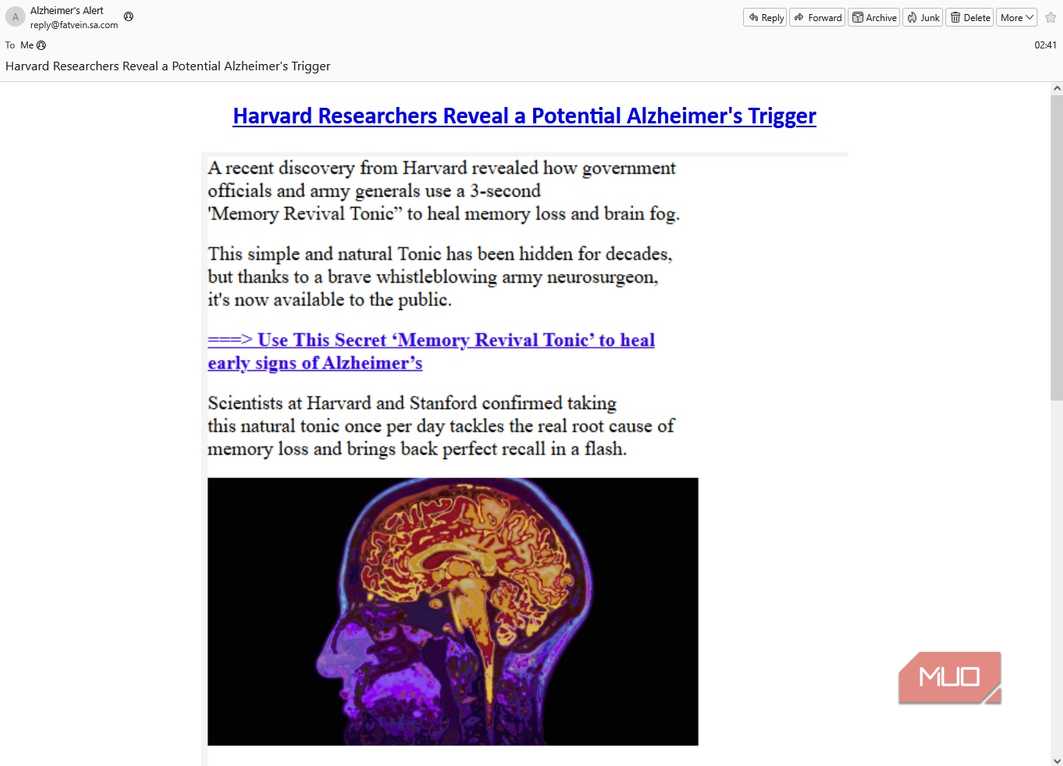The width and height of the screenshot is (1063, 766).
Task: Open the More actions dropdown
Action: [1016, 18]
